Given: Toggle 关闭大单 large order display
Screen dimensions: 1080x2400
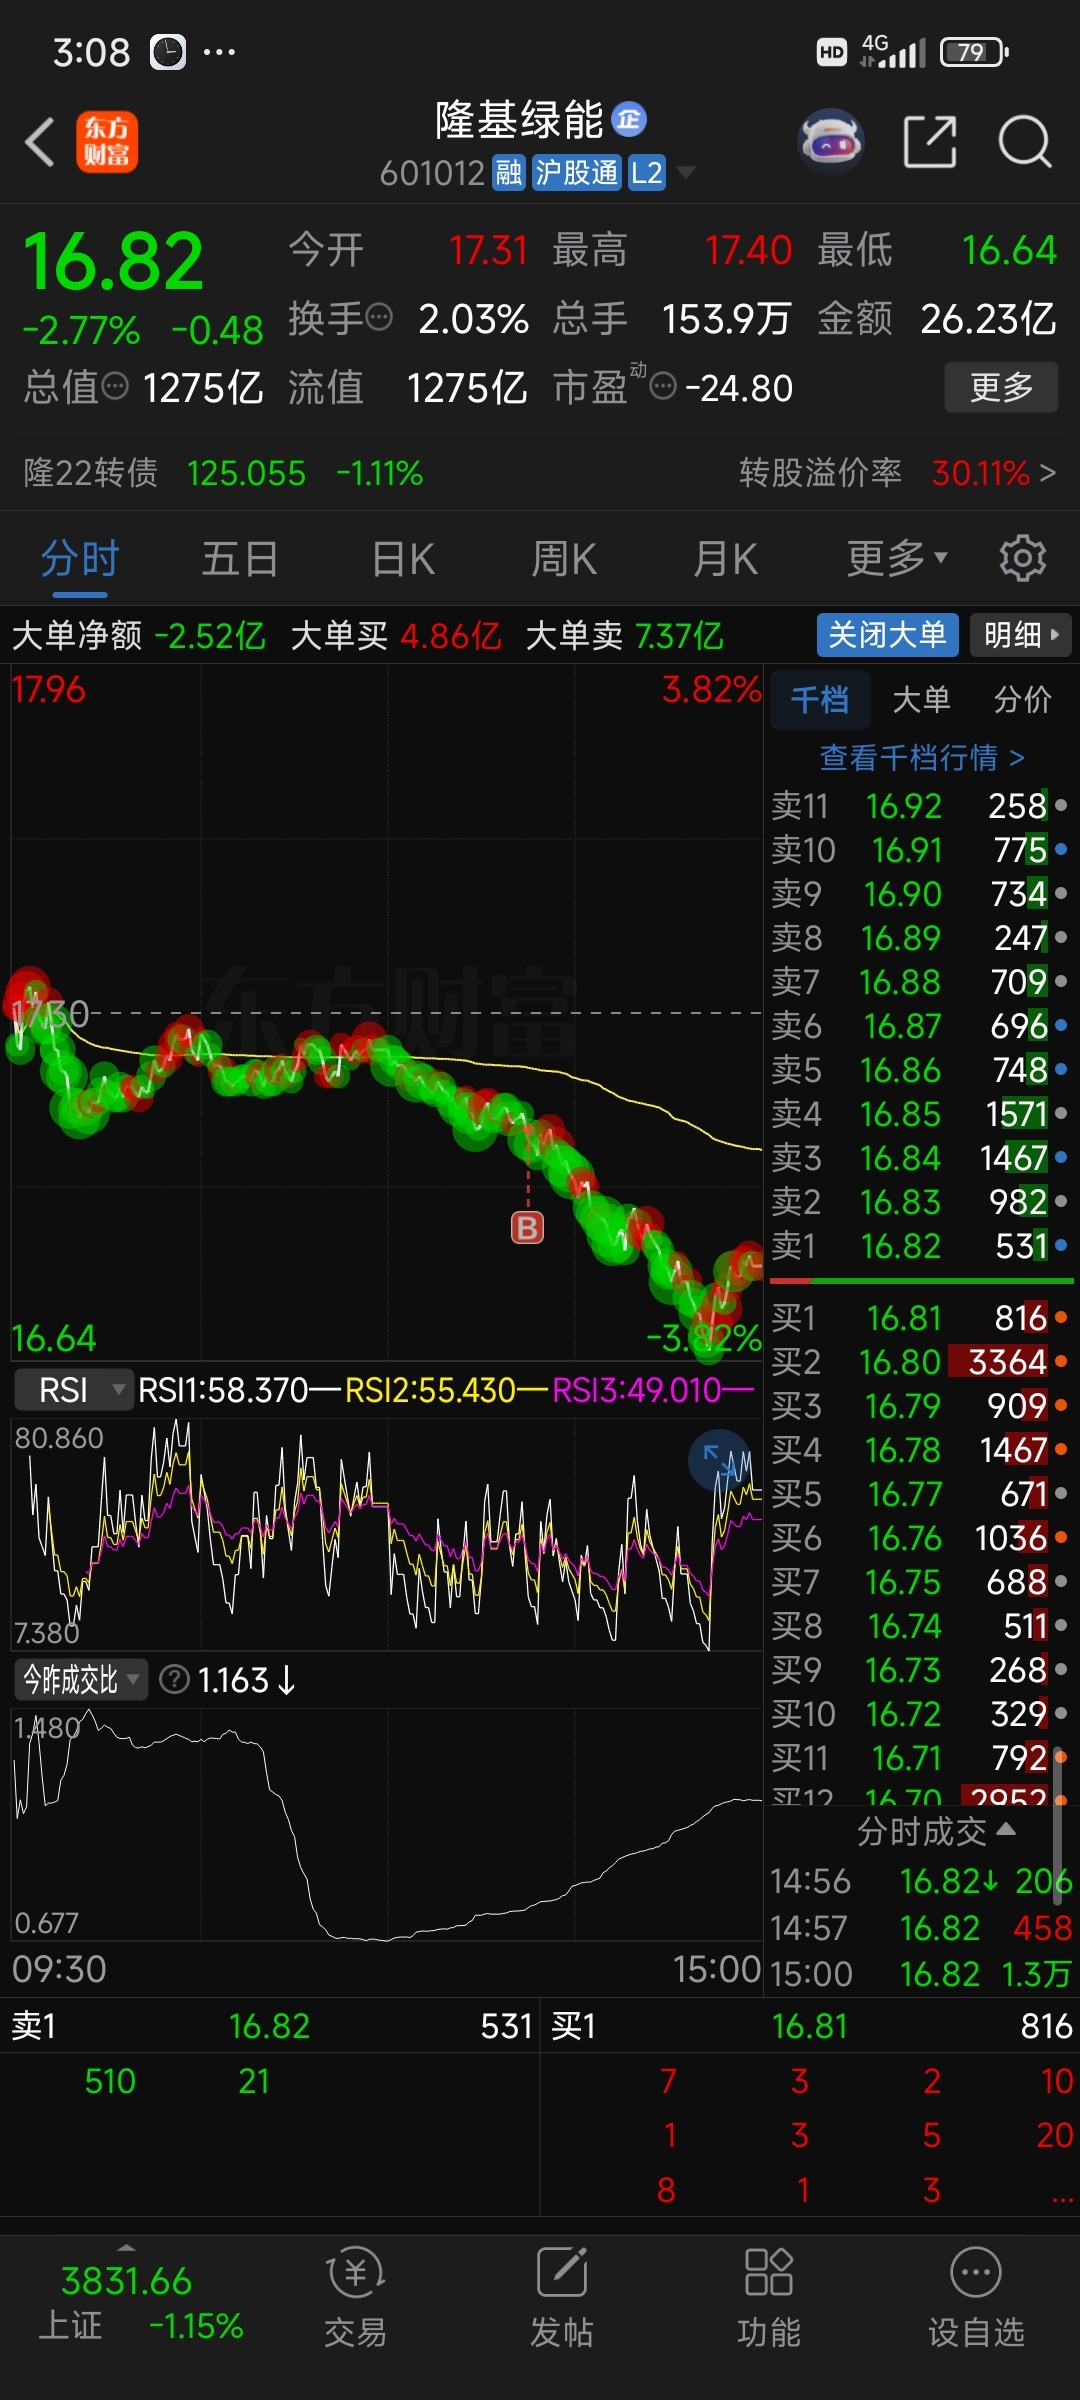Looking at the screenshot, I should 887,635.
